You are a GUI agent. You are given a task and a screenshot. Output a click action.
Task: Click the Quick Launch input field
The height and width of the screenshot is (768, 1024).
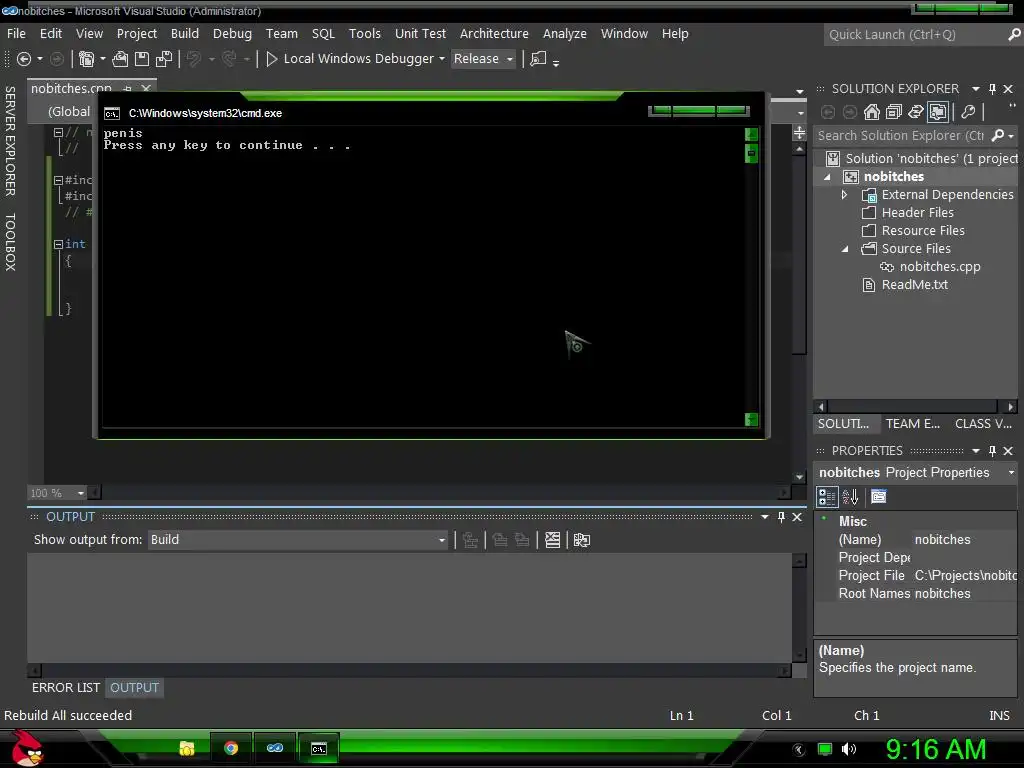coord(914,35)
